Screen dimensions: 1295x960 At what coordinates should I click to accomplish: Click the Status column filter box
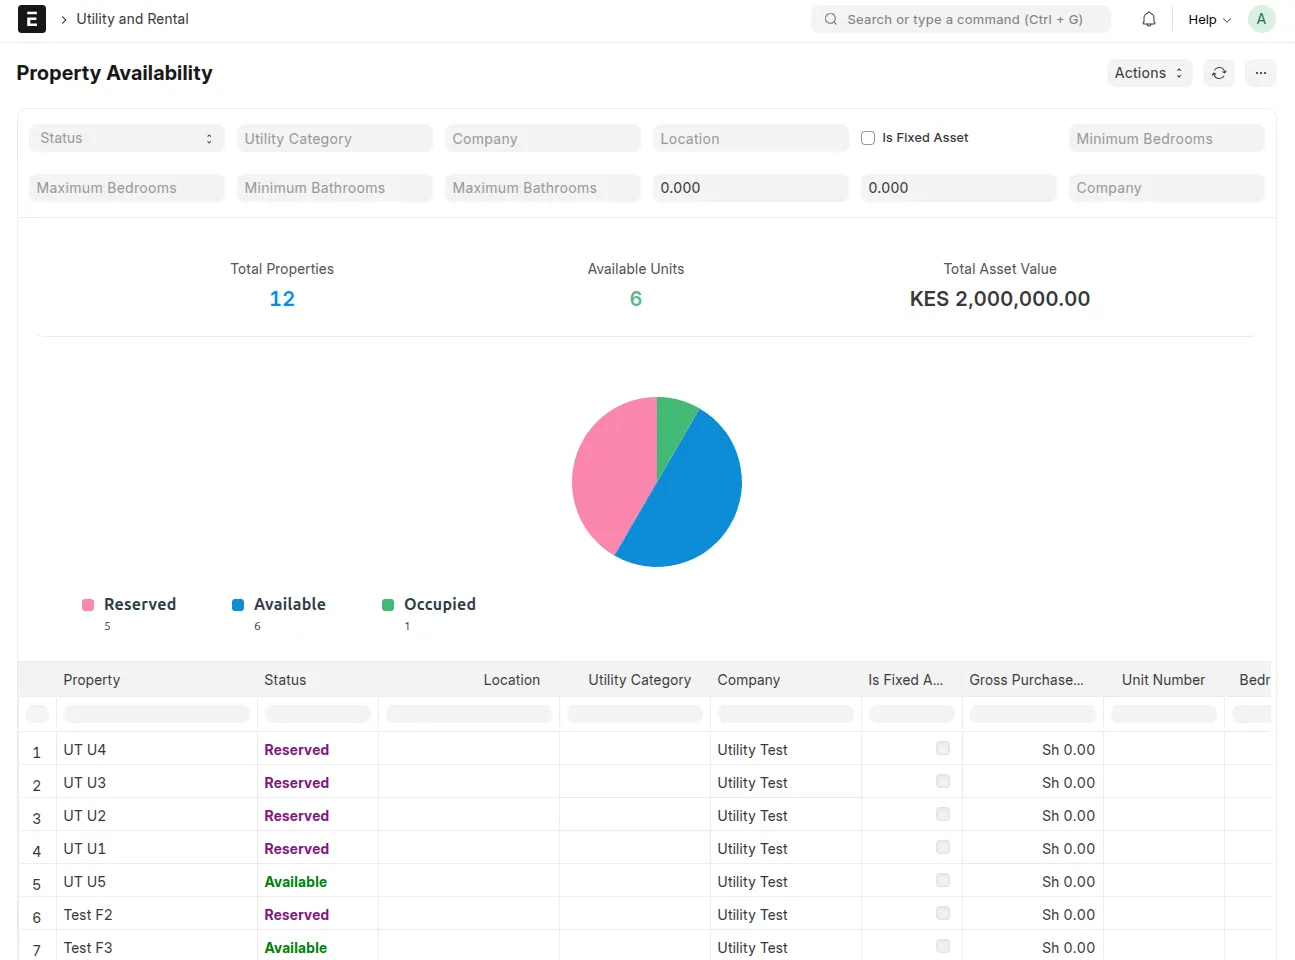click(x=318, y=714)
